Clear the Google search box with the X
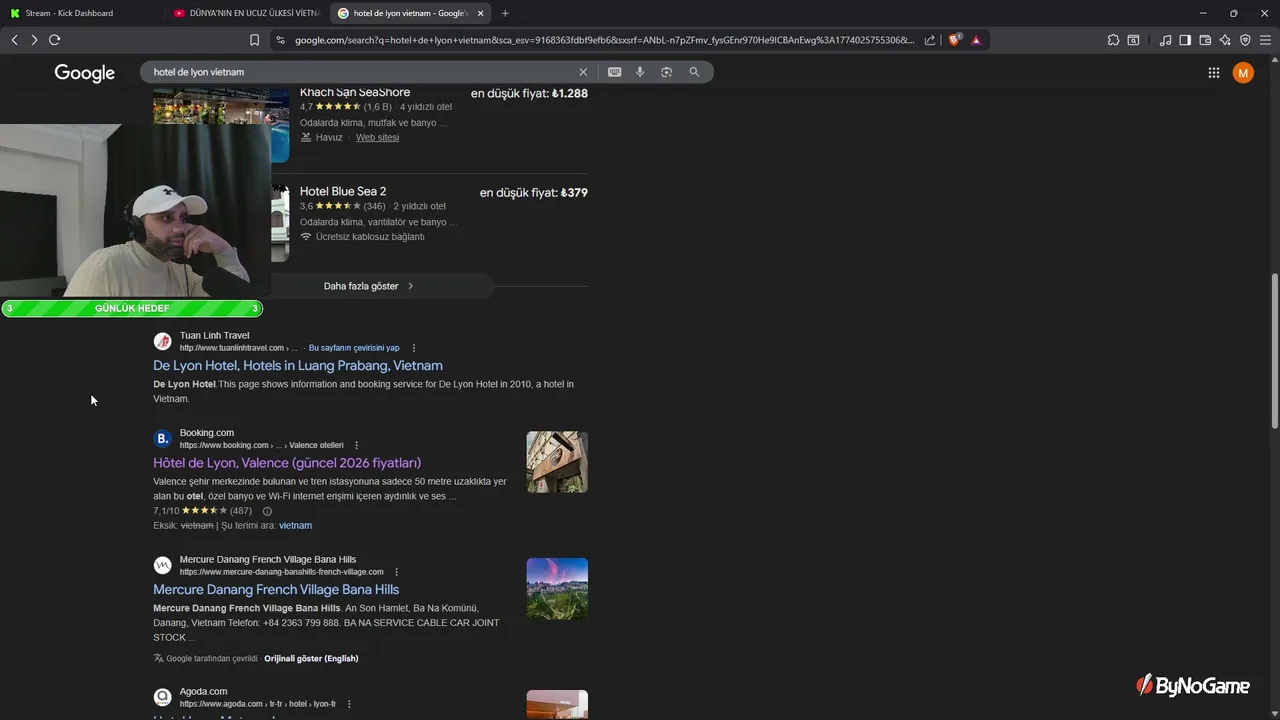The width and height of the screenshot is (1280, 720). point(583,72)
